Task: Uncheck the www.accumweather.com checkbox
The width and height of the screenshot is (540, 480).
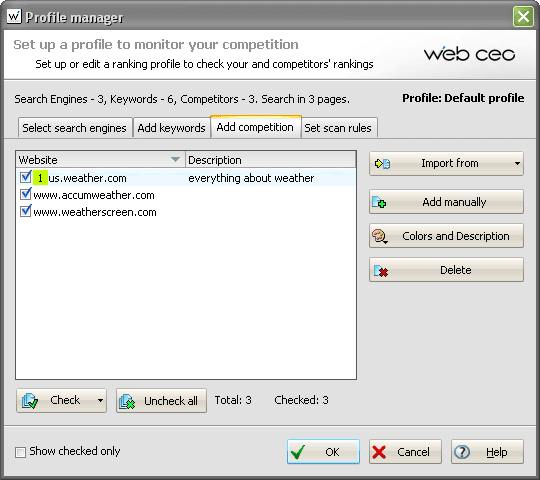Action: [x=26, y=194]
